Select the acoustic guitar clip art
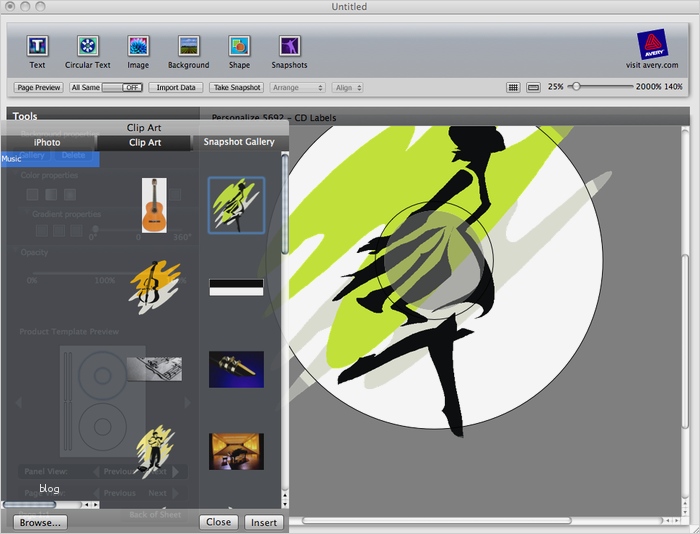The height and width of the screenshot is (534, 700). click(154, 205)
